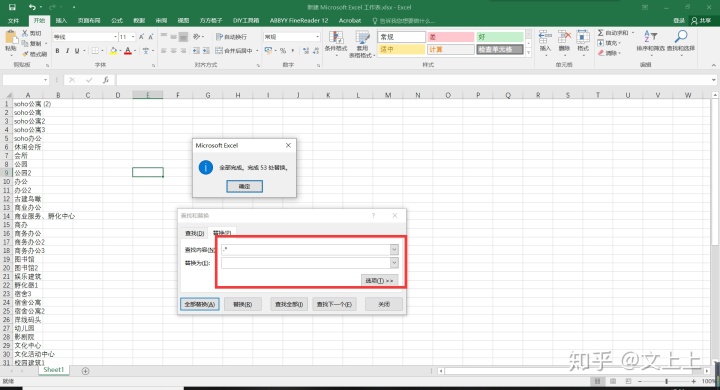Toggle Wrap Text (自动换行)

click(x=231, y=37)
